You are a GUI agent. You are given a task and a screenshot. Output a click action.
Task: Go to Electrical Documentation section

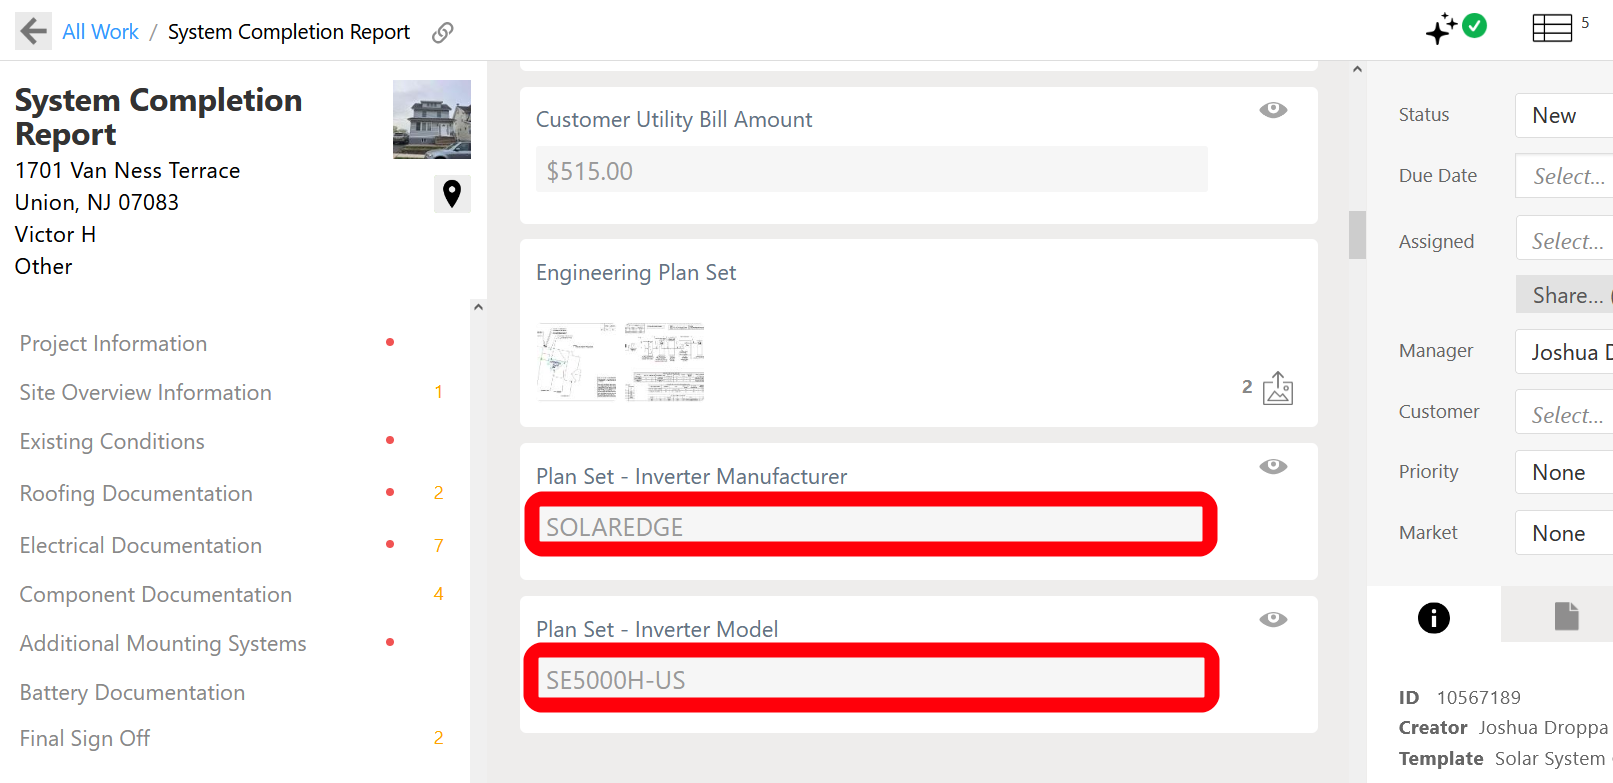[x=141, y=545]
